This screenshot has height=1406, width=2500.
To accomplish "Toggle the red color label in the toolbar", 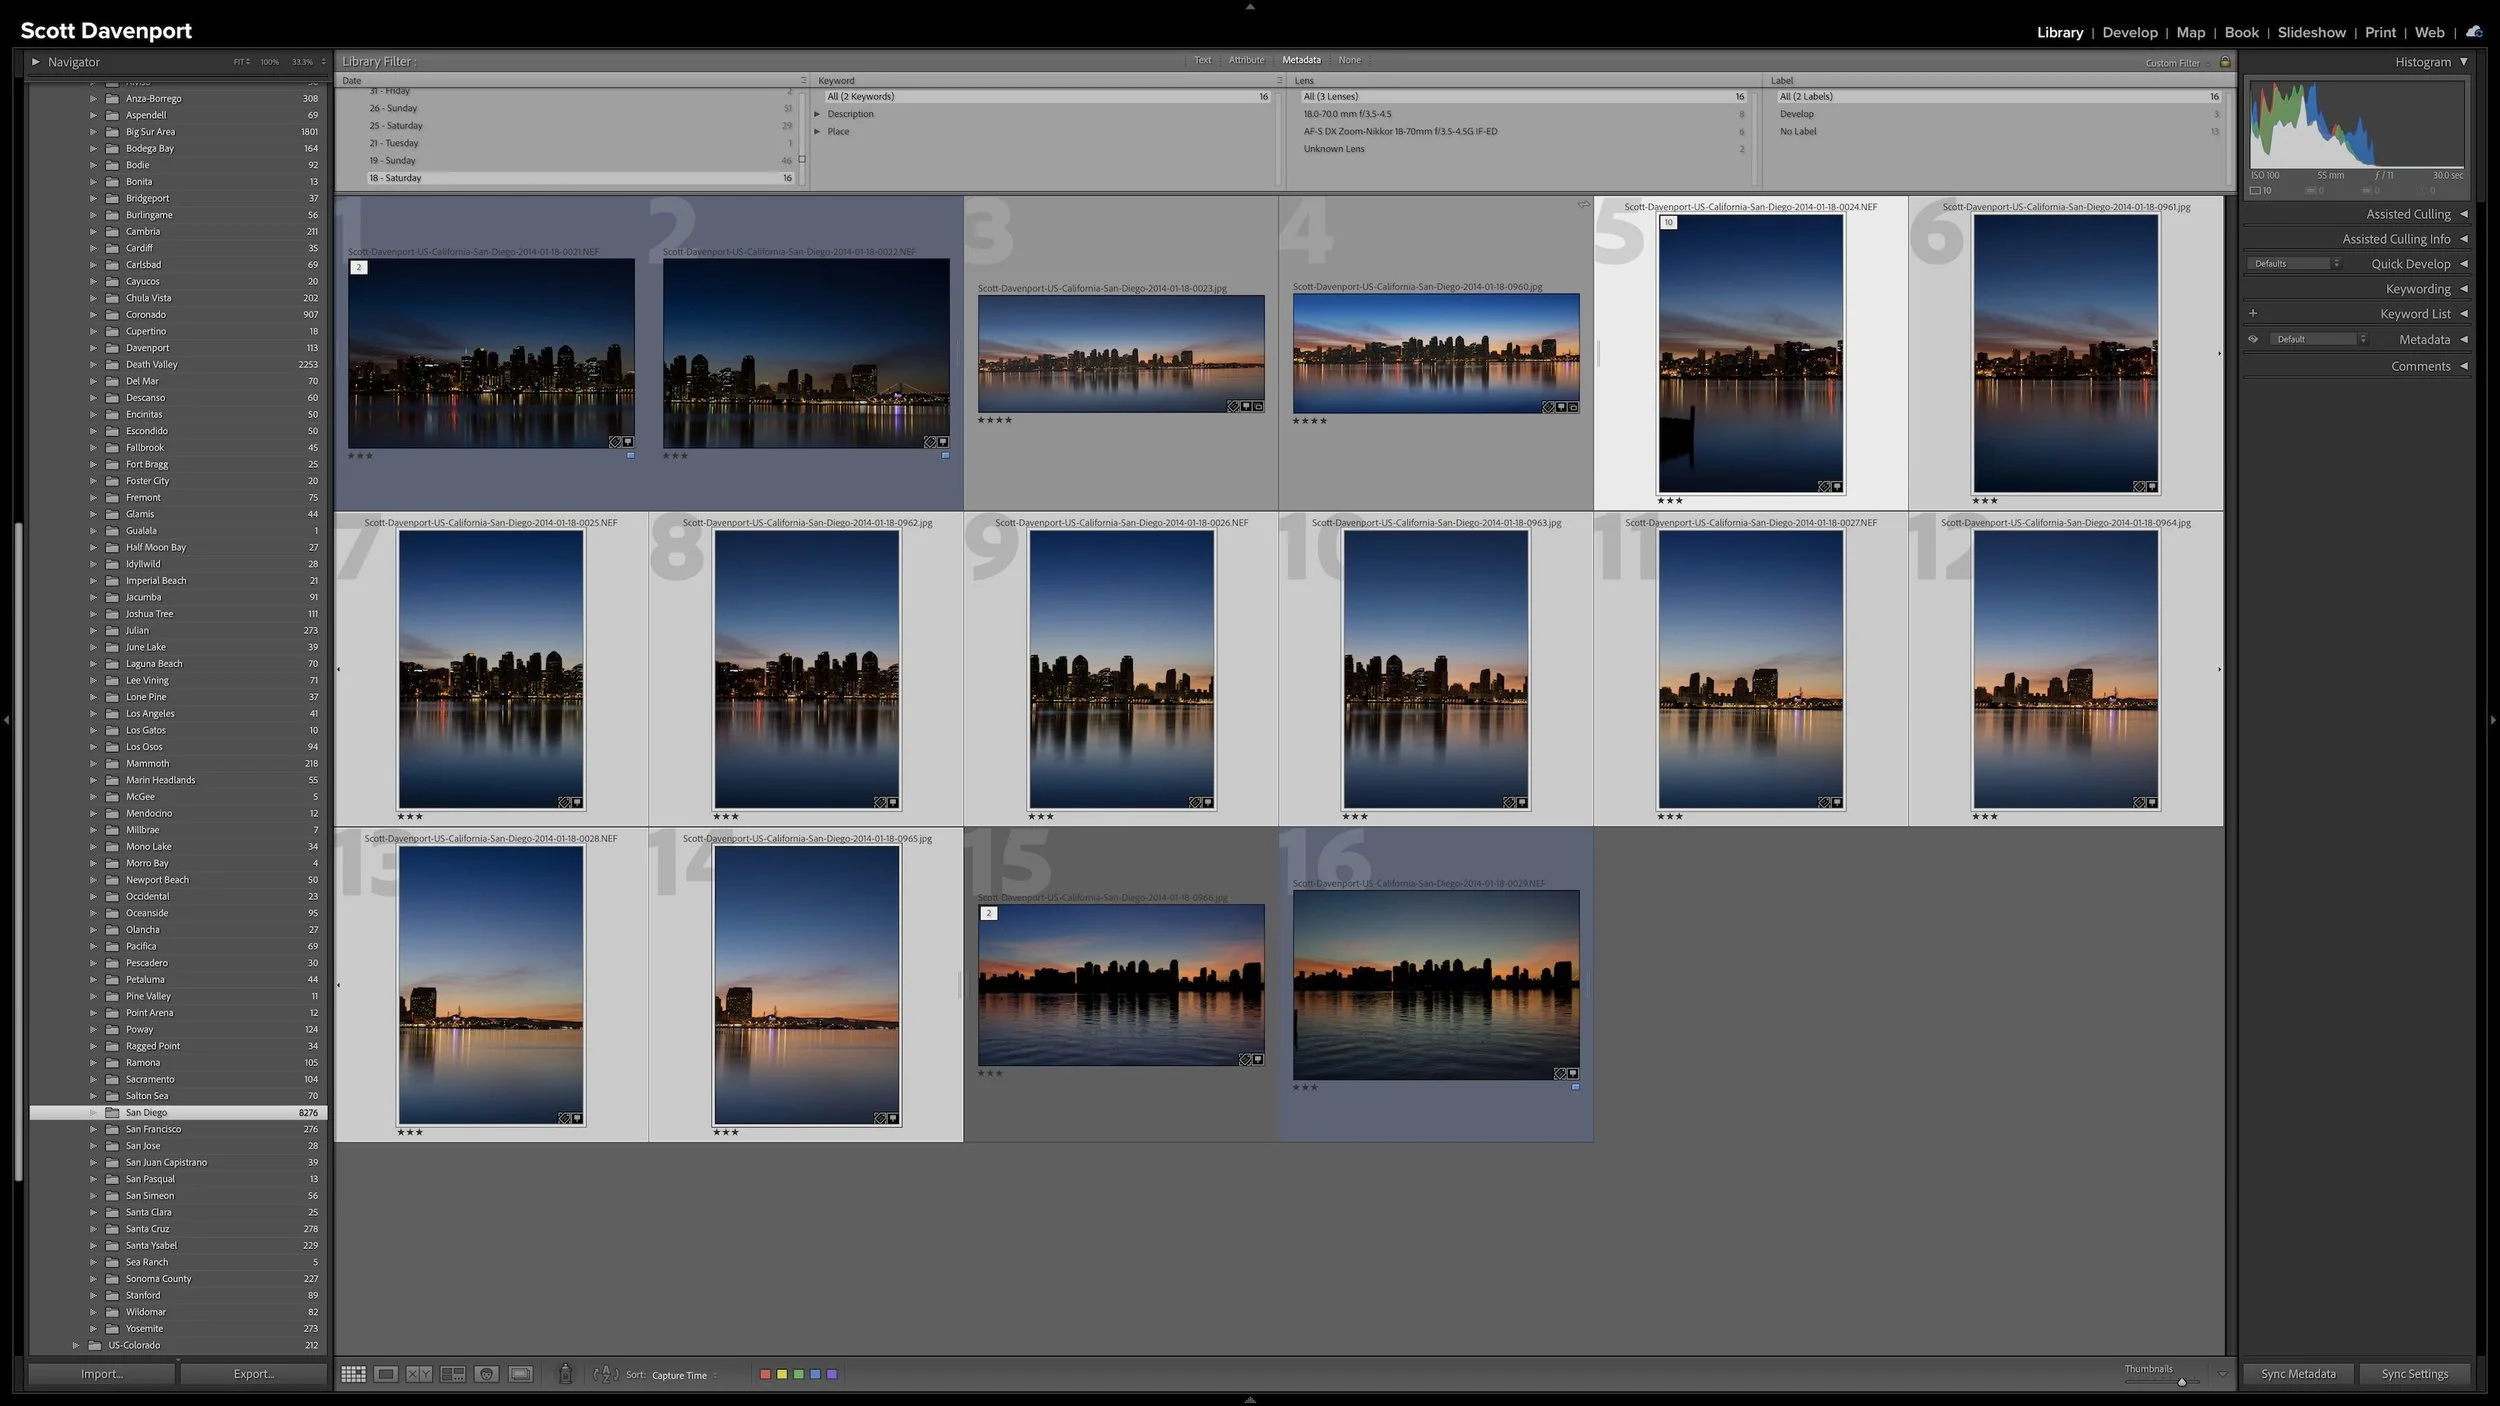I will pyautogui.click(x=765, y=1374).
